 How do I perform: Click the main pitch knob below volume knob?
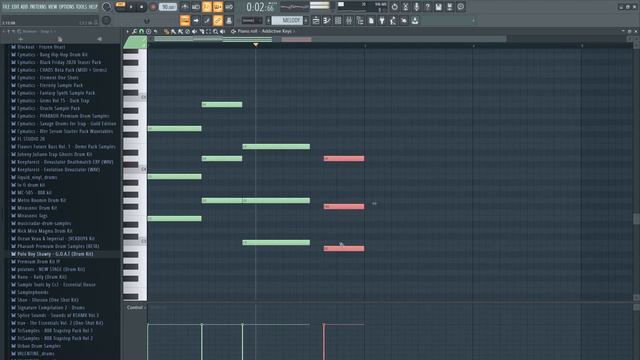tap(107, 20)
